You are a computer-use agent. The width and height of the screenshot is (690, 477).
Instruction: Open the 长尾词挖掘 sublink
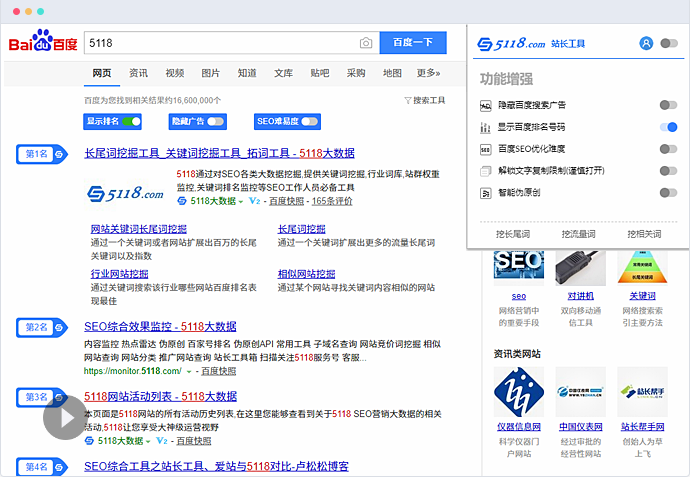(301, 229)
